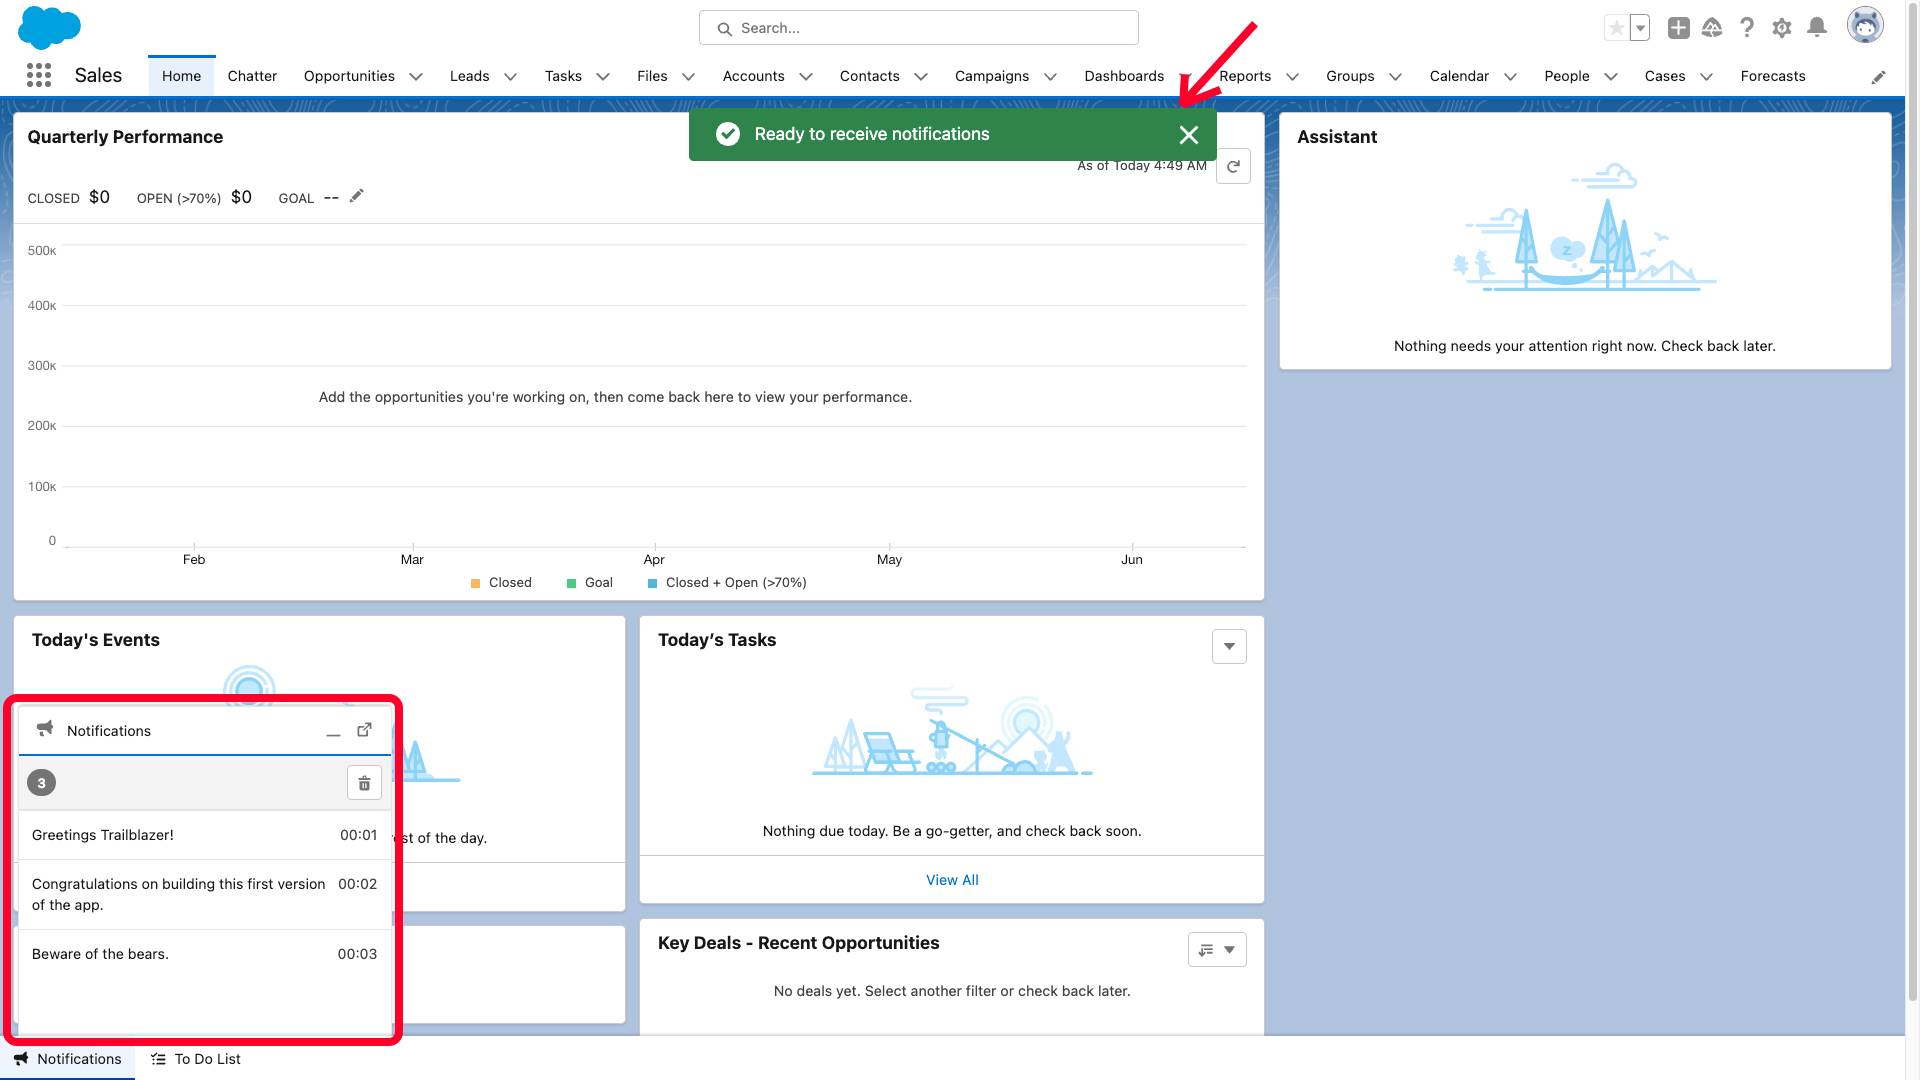Click the blue Closed + Open legend swatch

[652, 584]
